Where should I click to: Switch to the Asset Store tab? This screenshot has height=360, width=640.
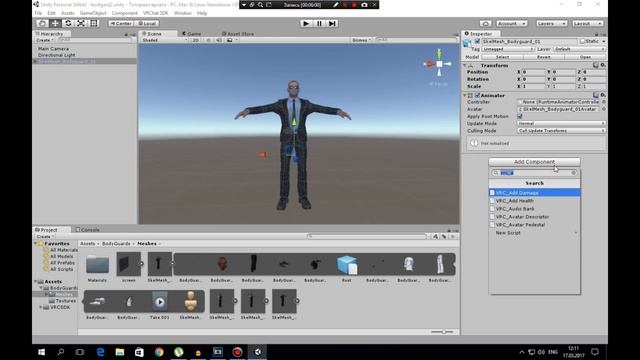238,33
